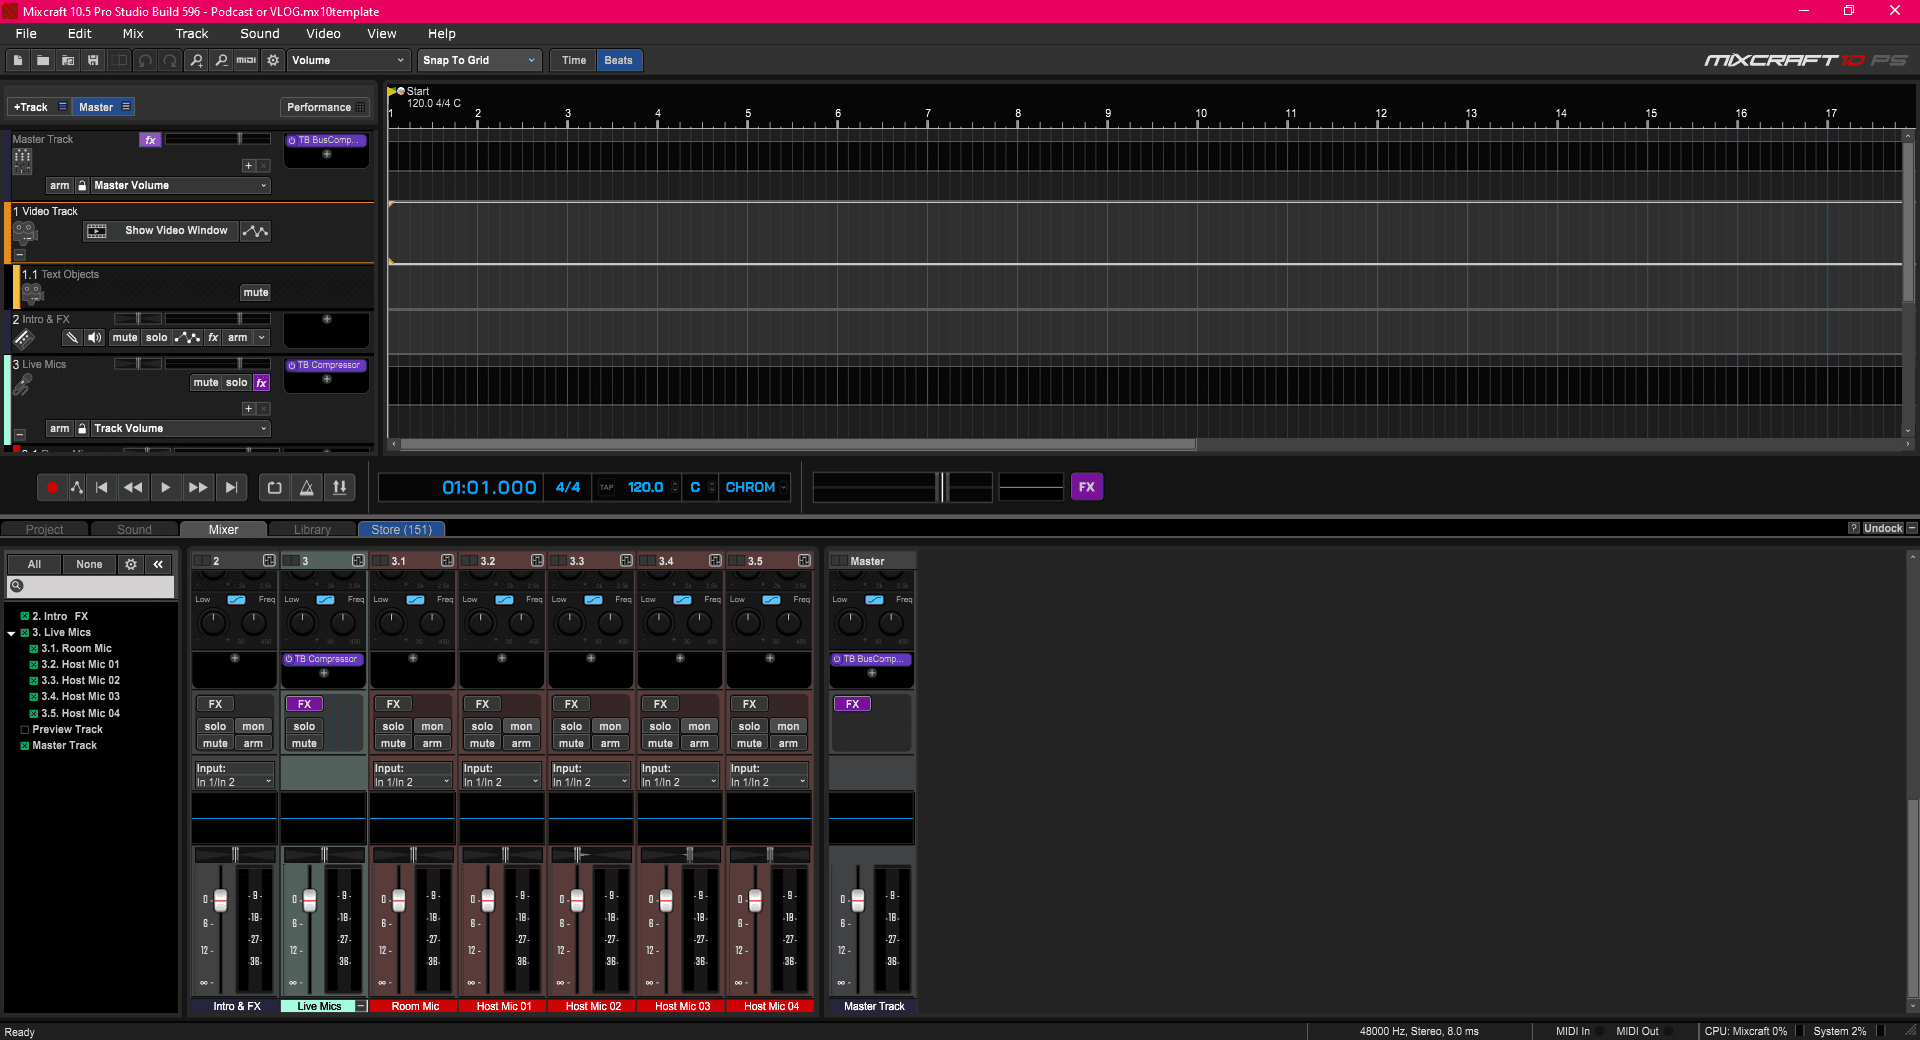Viewport: 1920px width, 1040px height.
Task: Mute the Room Mic mixer channel
Action: pyautogui.click(x=393, y=744)
